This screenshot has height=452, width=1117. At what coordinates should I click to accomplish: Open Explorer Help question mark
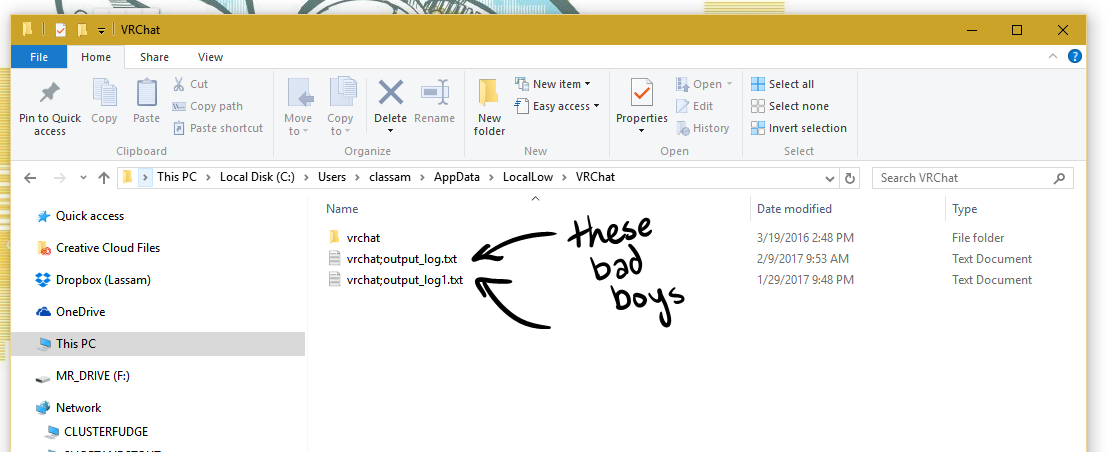tap(1074, 56)
